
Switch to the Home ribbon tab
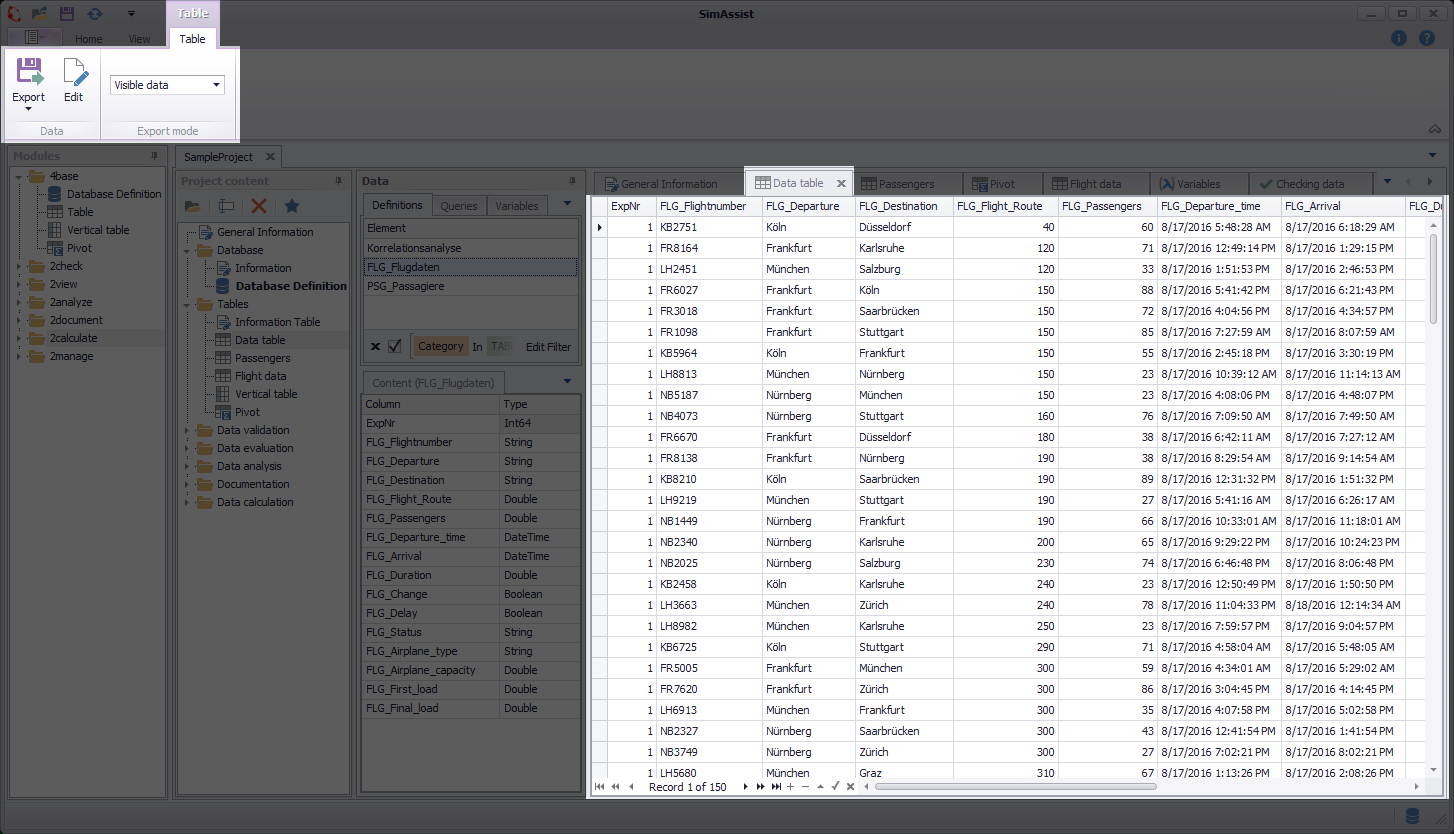click(88, 38)
